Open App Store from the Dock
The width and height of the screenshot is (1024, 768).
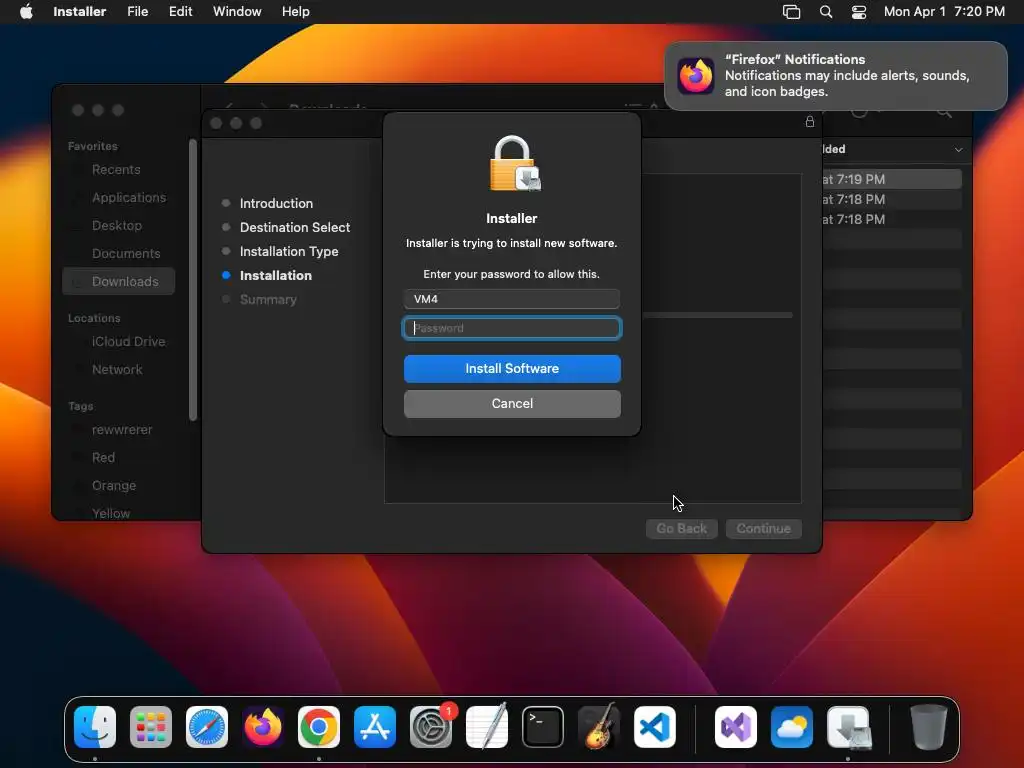tap(375, 727)
